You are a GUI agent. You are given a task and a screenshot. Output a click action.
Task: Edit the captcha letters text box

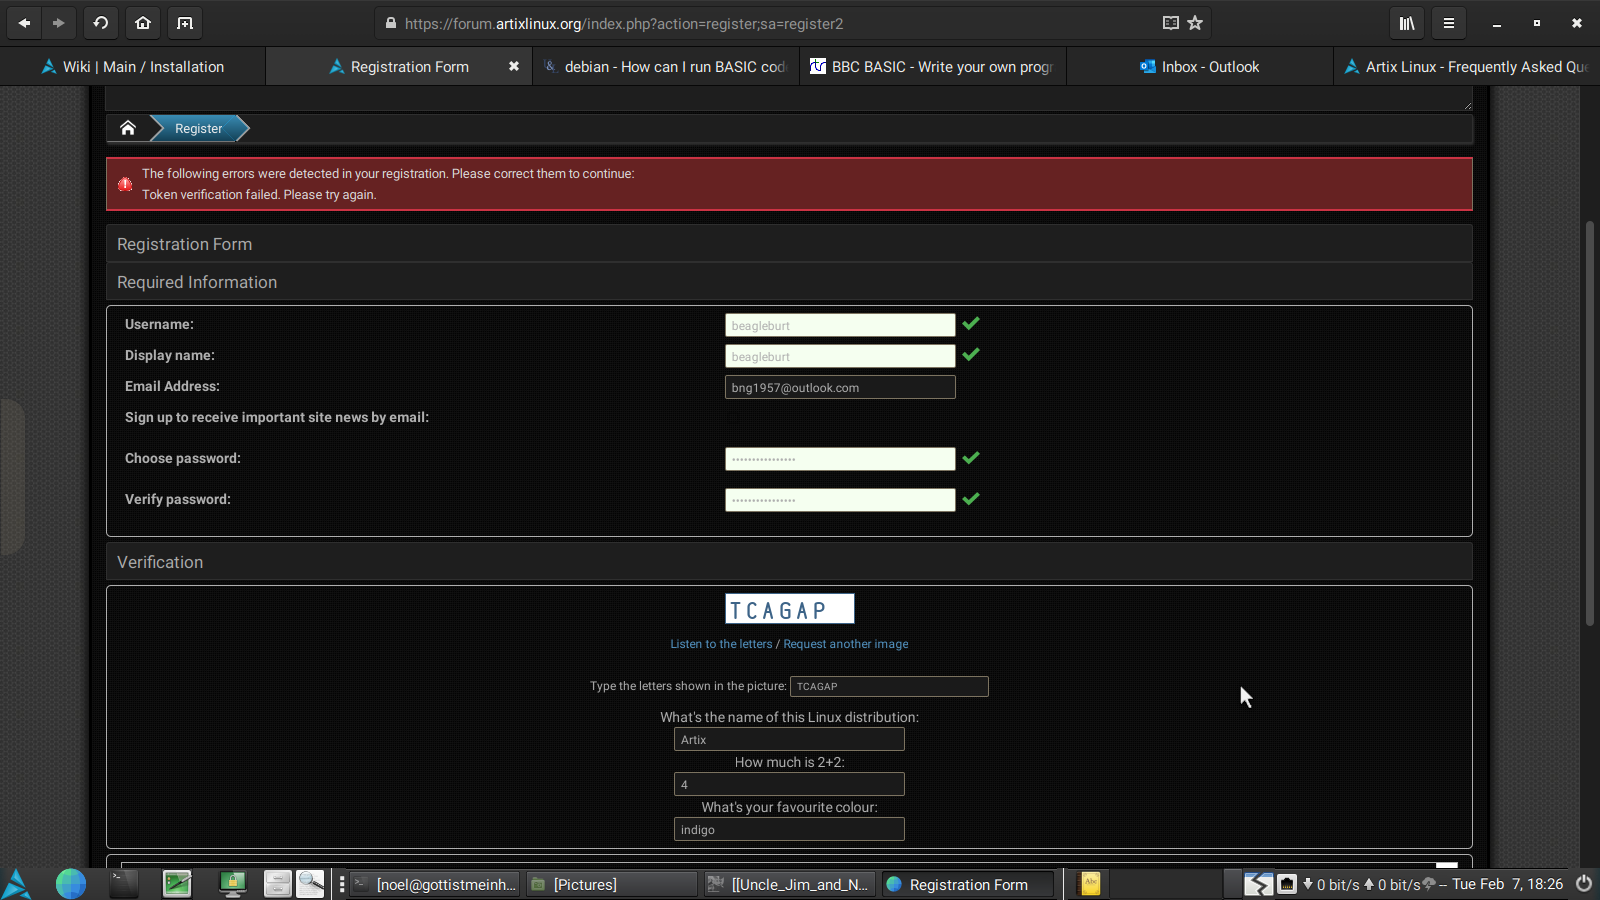pos(889,686)
